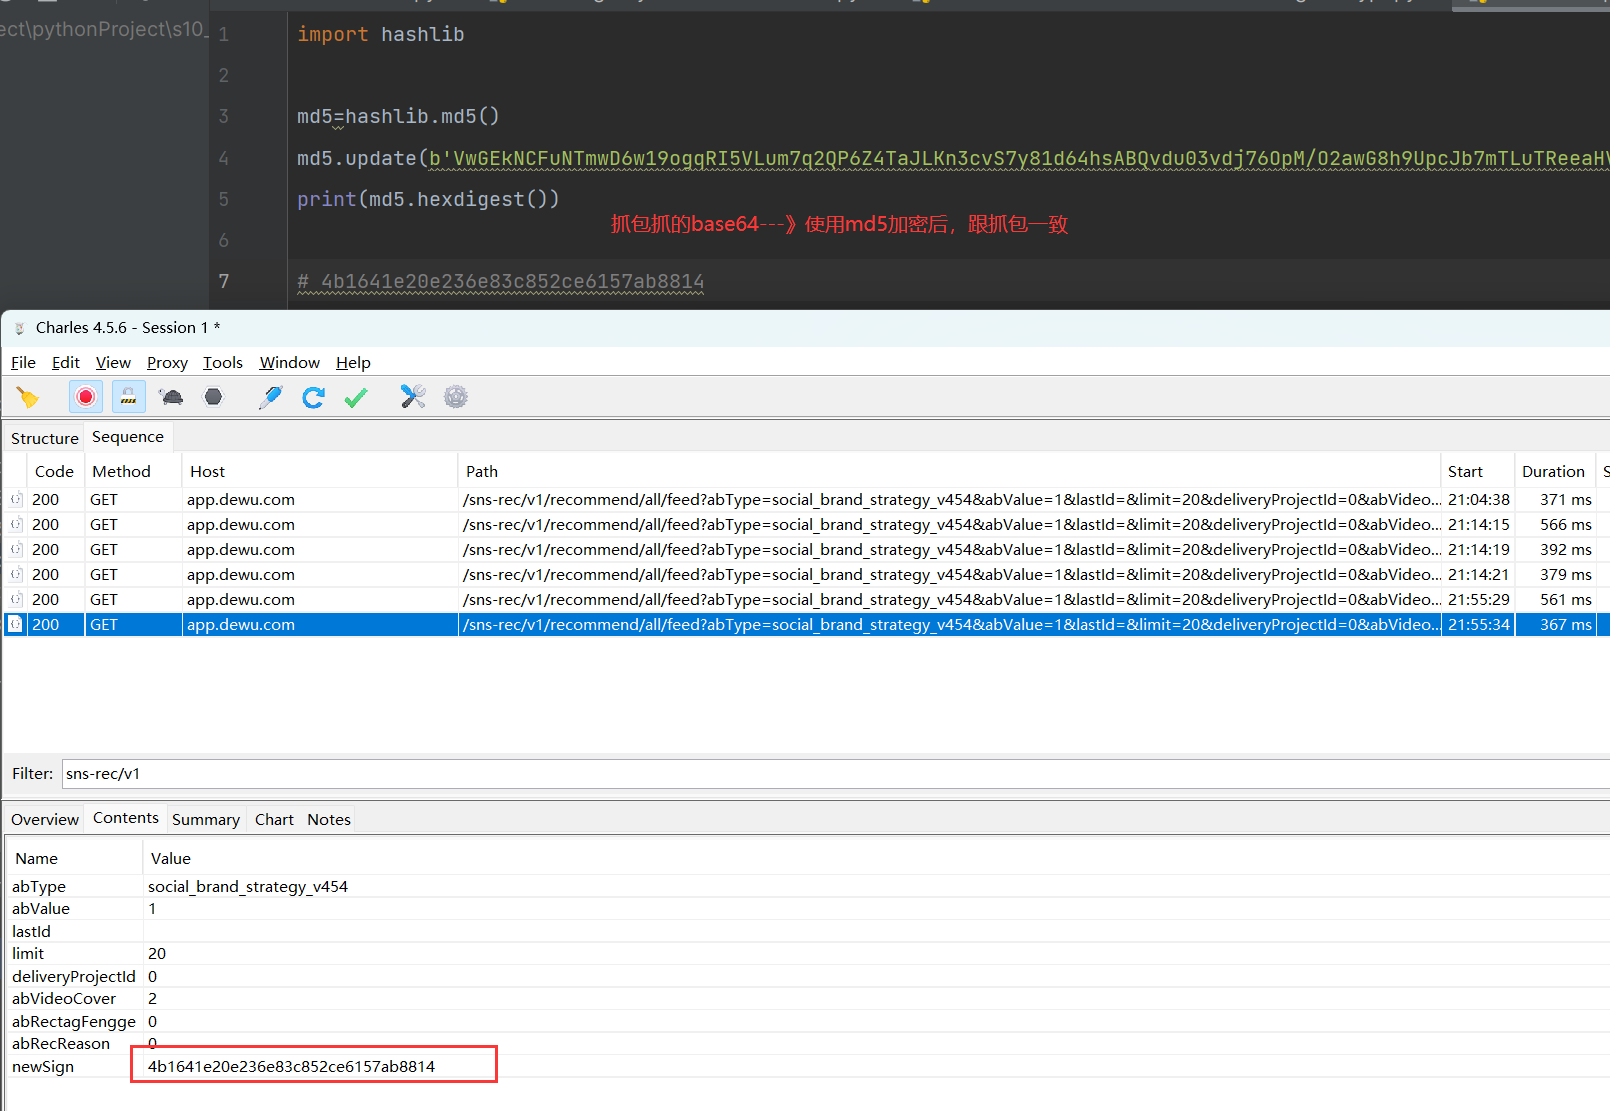Toggle Throttling turtle icon
This screenshot has height=1111, width=1610.
click(x=172, y=398)
